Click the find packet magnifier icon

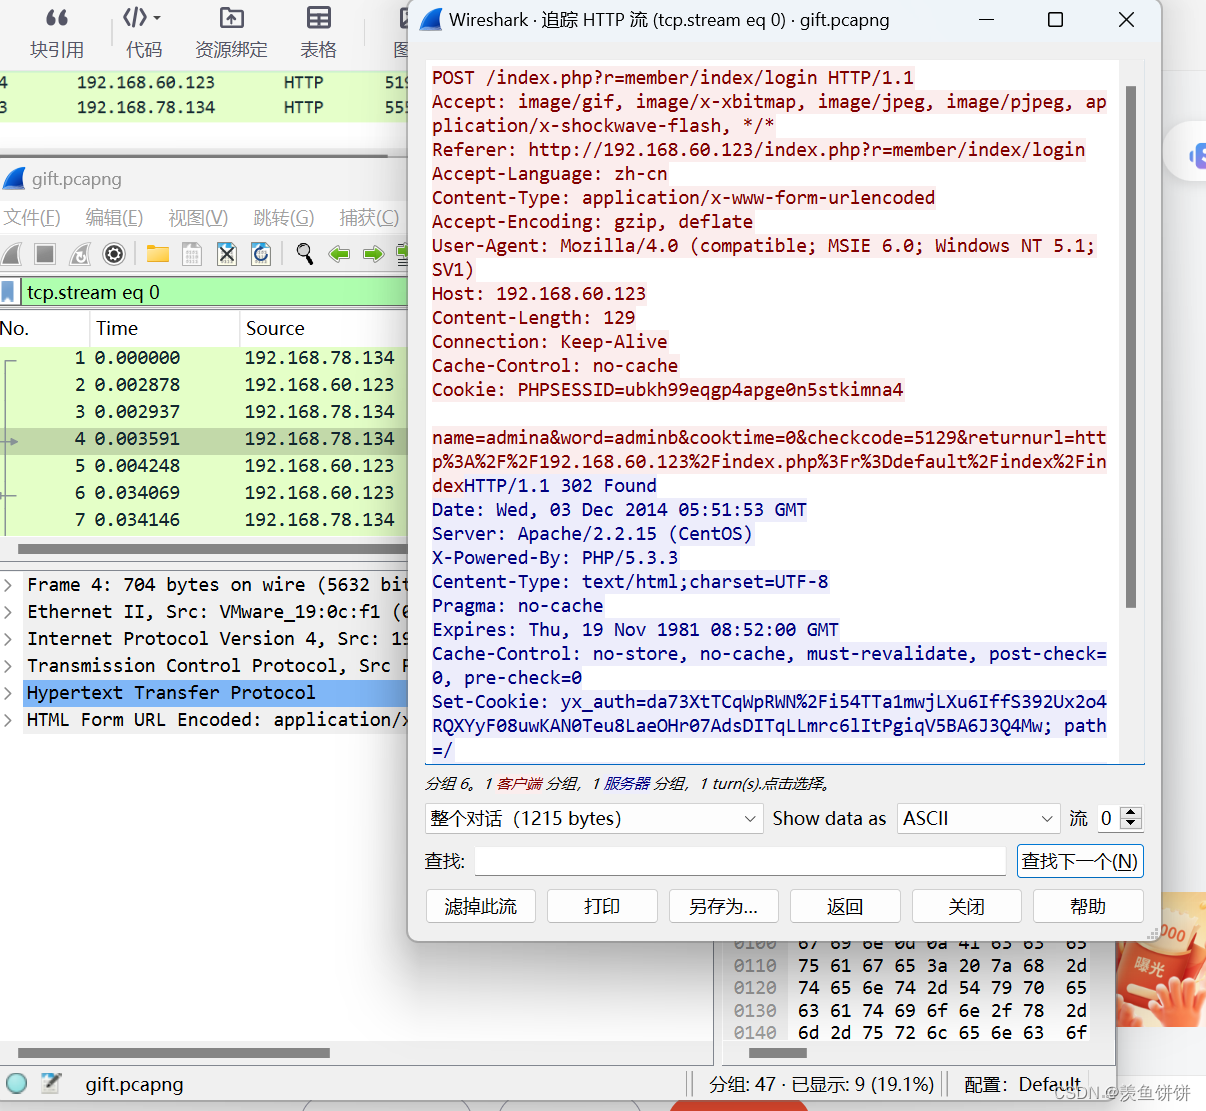pyautogui.click(x=305, y=254)
